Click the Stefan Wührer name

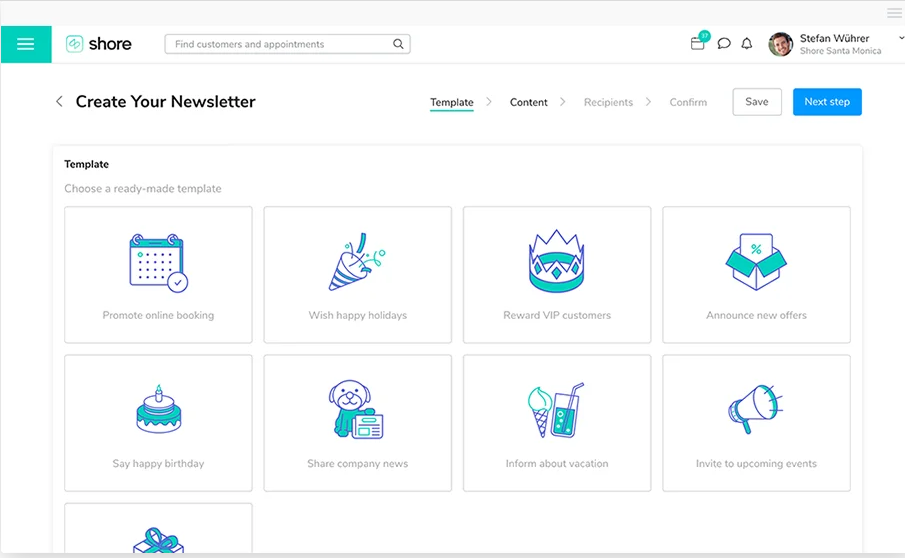(835, 38)
